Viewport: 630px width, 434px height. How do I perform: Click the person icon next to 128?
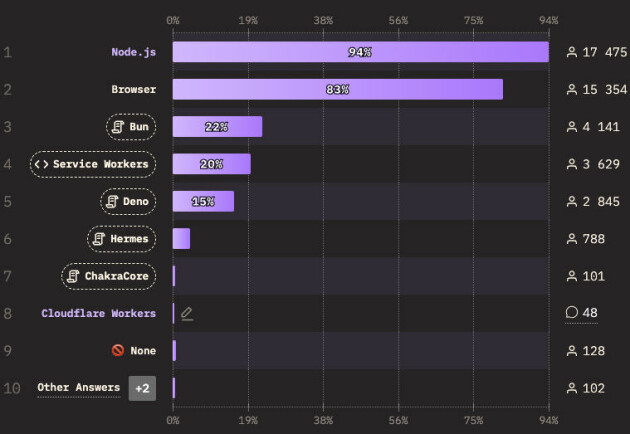[x=572, y=351]
